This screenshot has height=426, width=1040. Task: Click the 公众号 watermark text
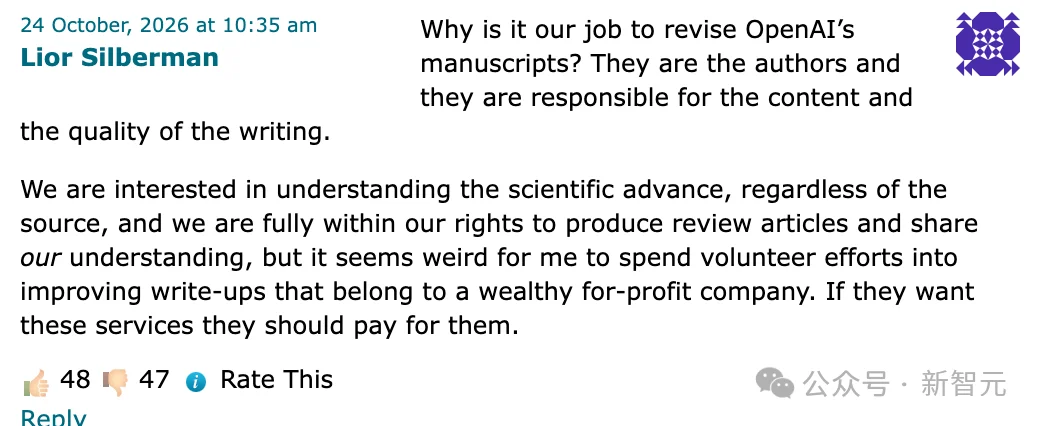846,384
